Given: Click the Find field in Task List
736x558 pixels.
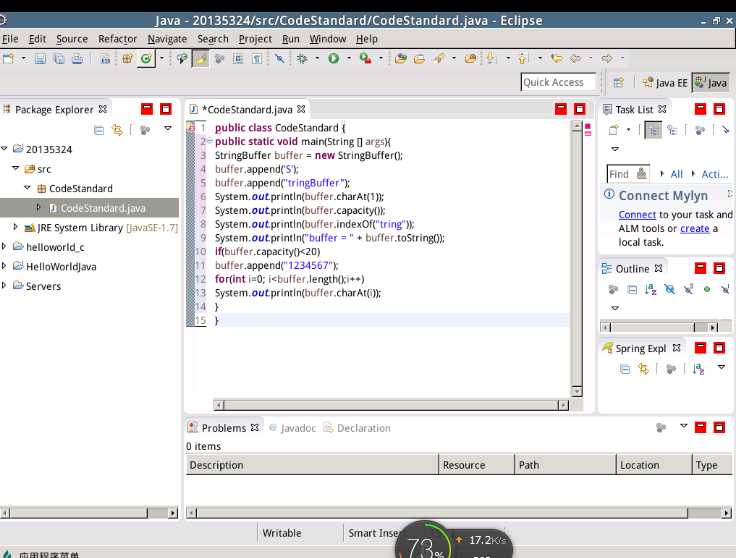Looking at the screenshot, I should [x=628, y=174].
